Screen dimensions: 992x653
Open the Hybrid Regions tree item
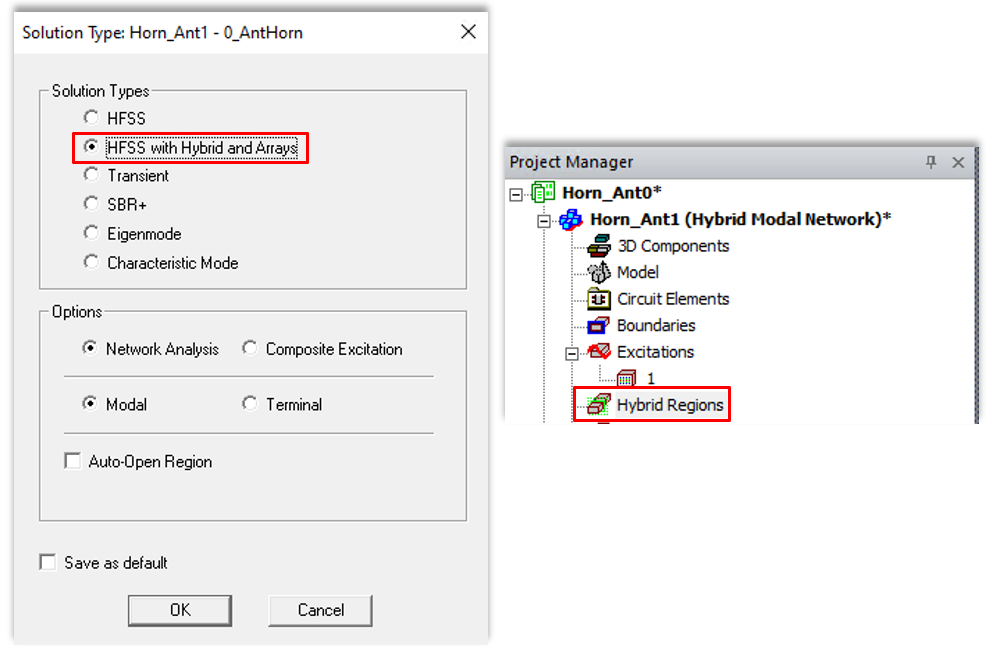coord(670,405)
